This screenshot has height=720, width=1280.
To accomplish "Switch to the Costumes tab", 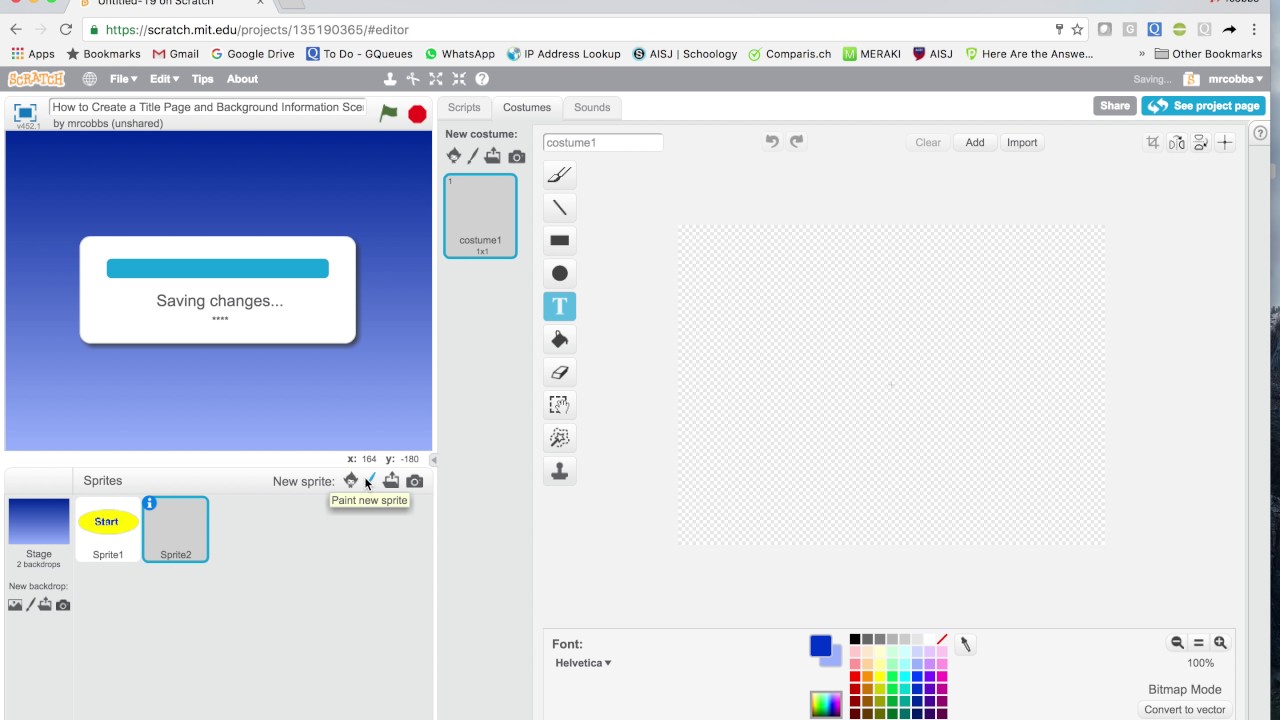I will click(527, 107).
